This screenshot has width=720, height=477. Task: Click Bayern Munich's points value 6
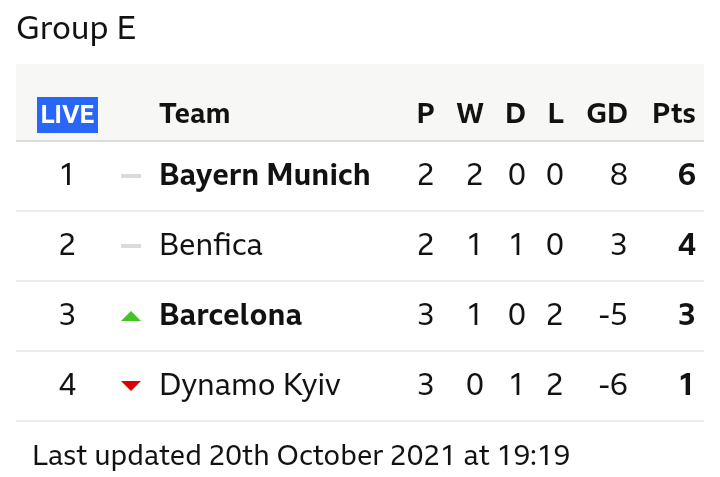click(686, 175)
